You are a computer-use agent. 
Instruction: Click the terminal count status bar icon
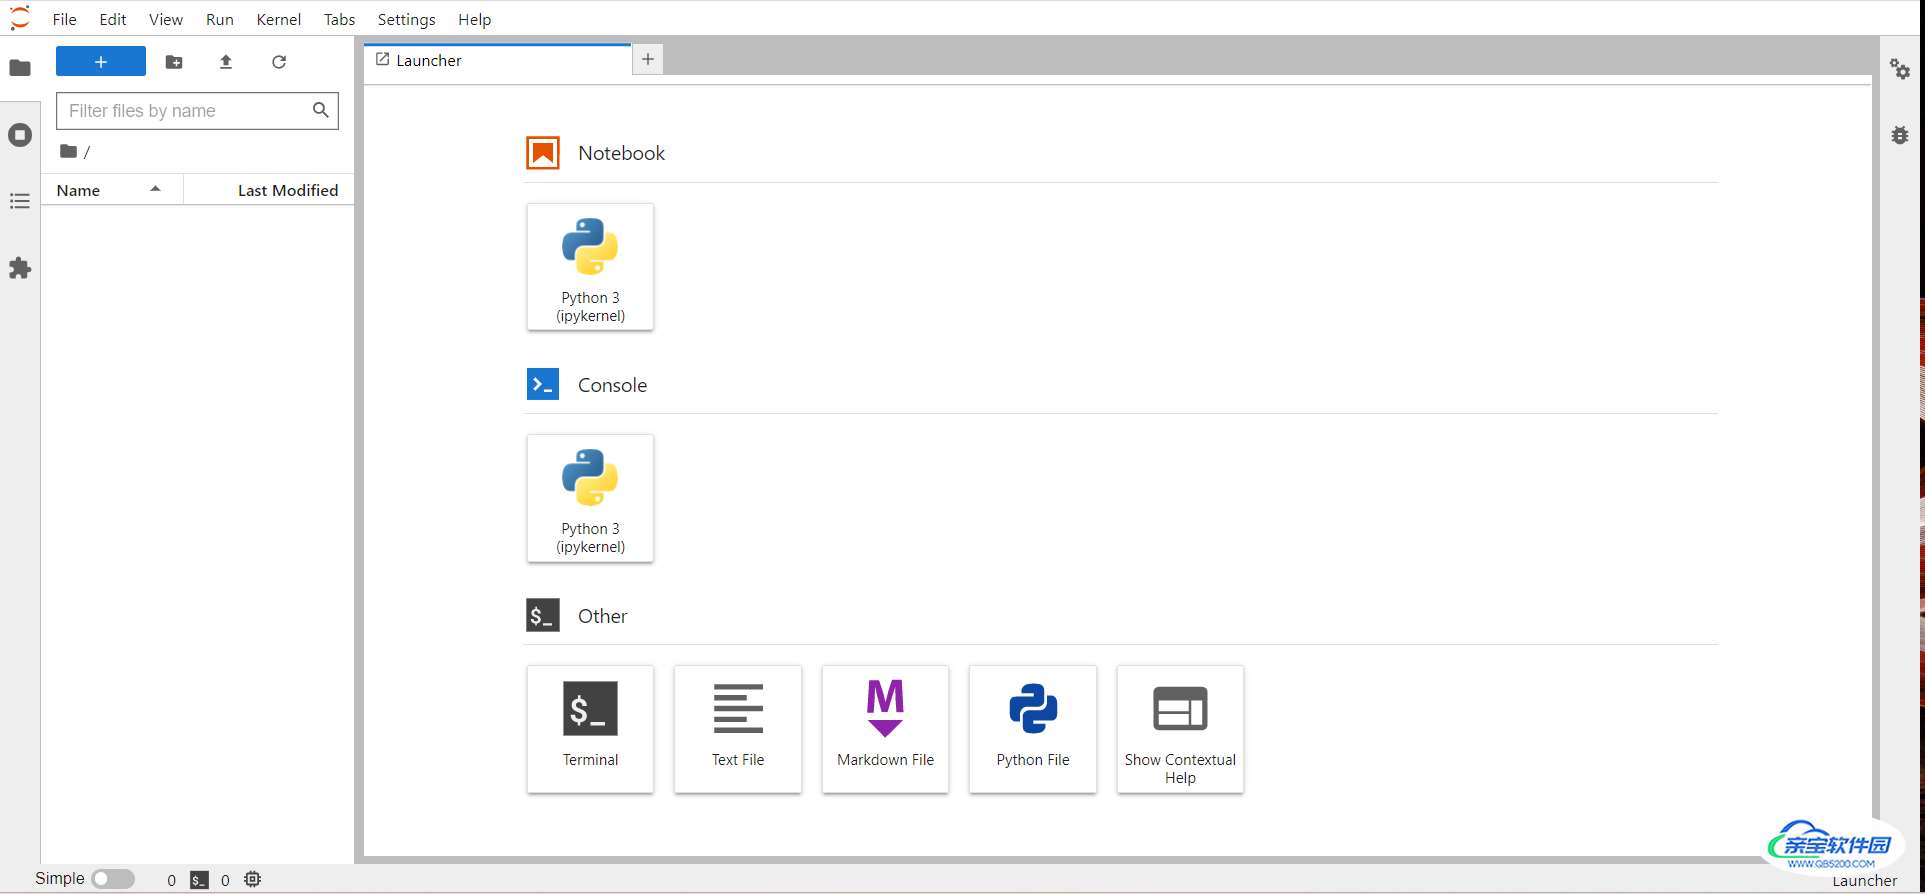pyautogui.click(x=199, y=880)
